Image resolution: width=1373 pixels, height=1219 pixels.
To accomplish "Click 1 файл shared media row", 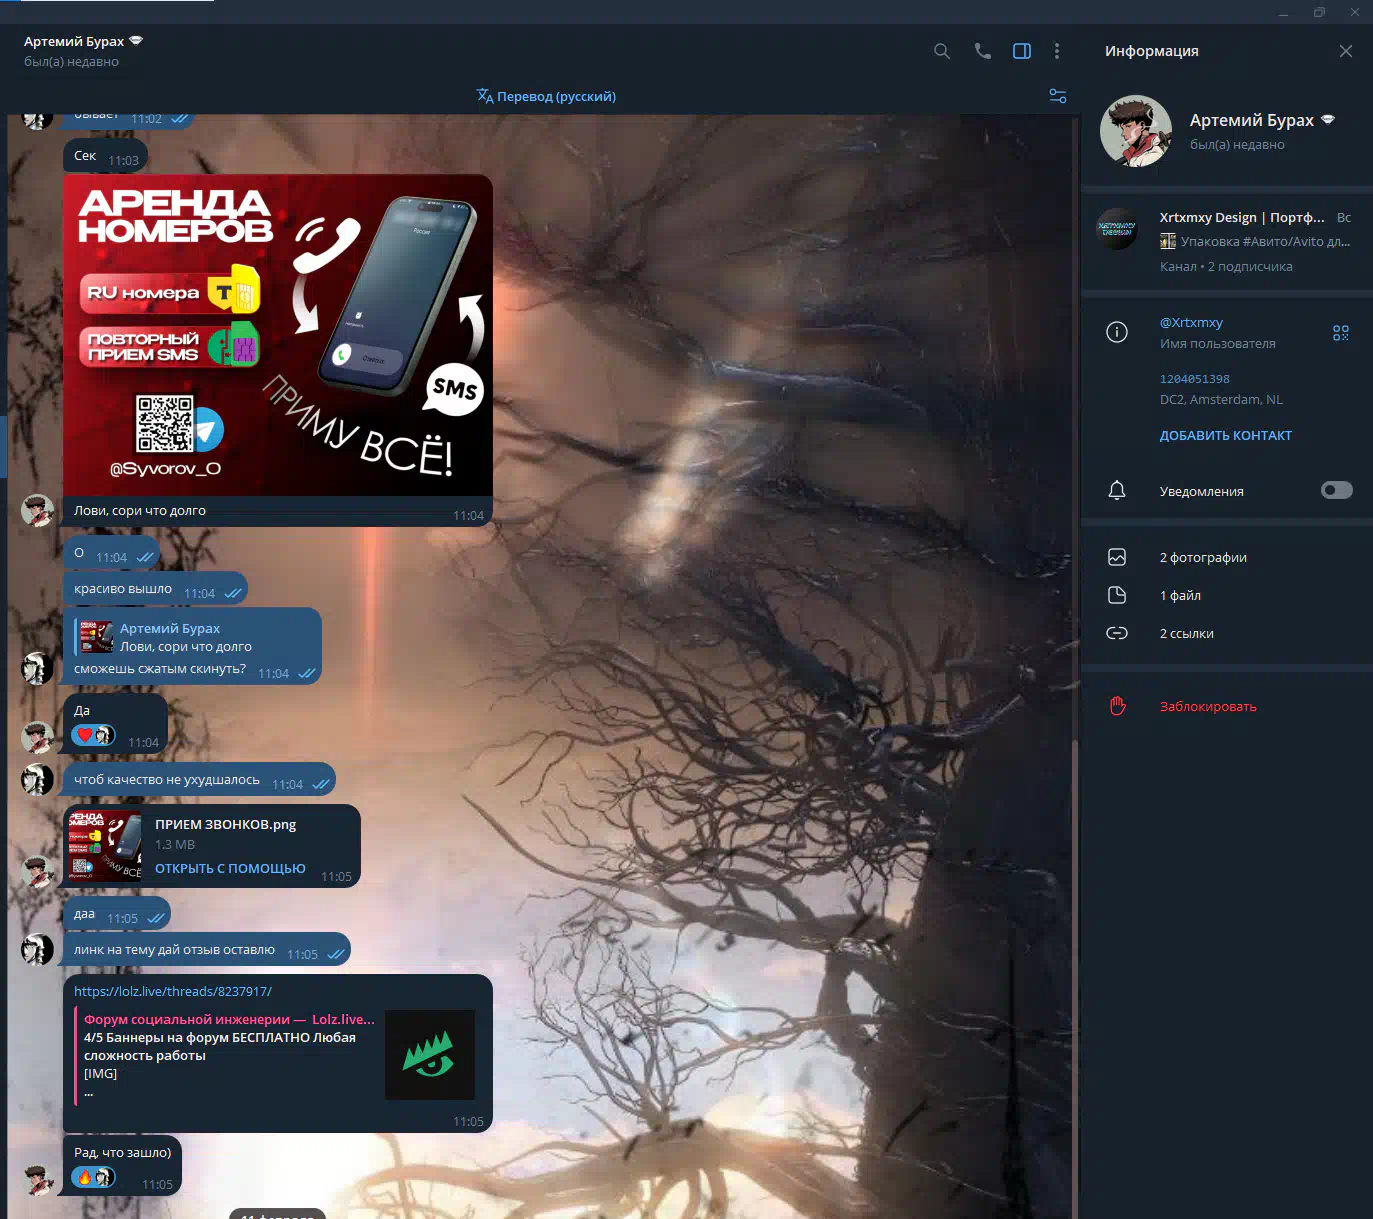I will coord(1227,595).
